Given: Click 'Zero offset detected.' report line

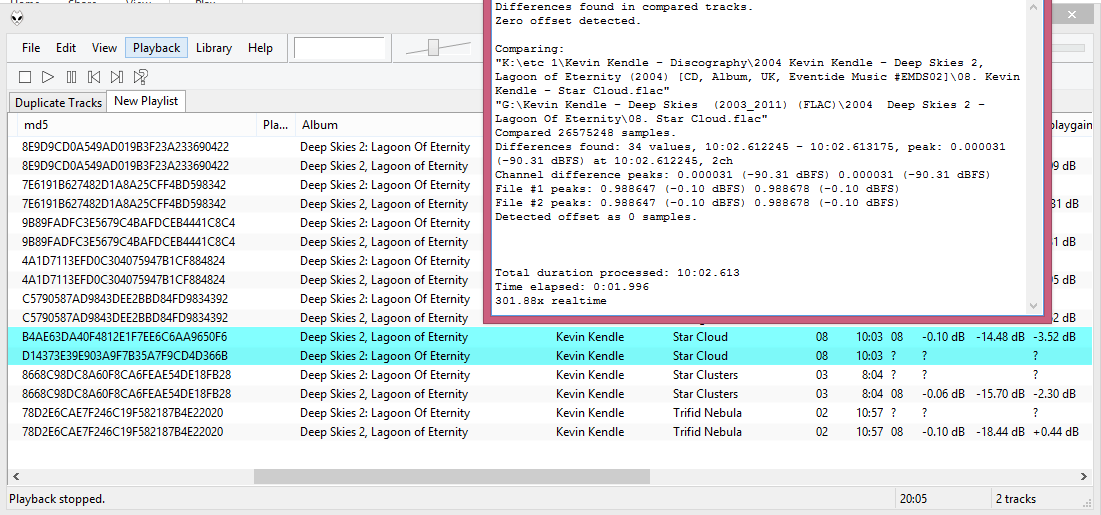Looking at the screenshot, I should (568, 21).
